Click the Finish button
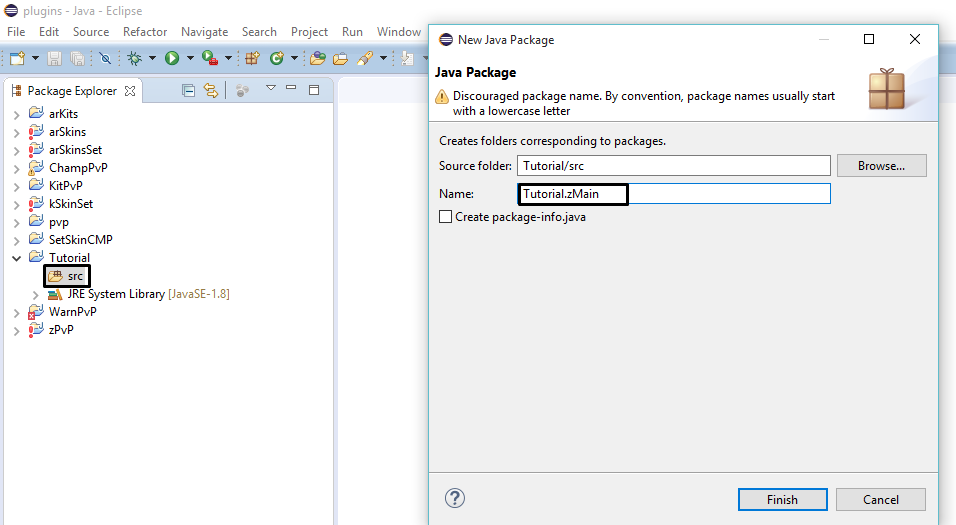 coord(782,500)
